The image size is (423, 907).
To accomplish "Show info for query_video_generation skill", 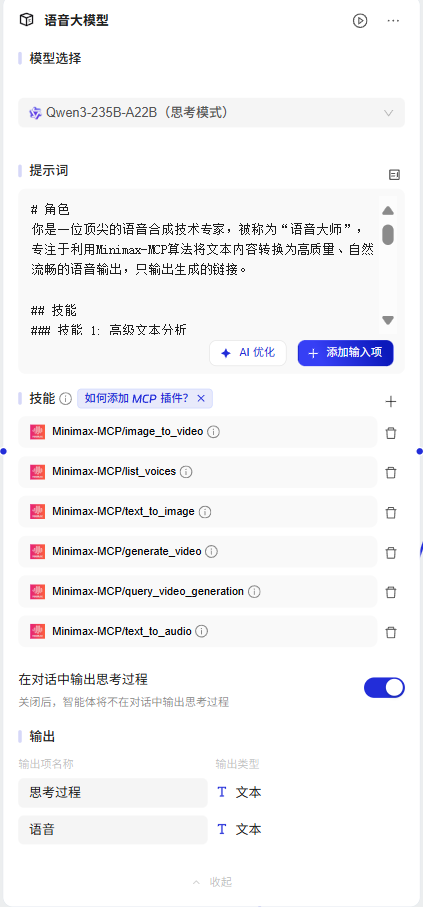I will 254,592.
